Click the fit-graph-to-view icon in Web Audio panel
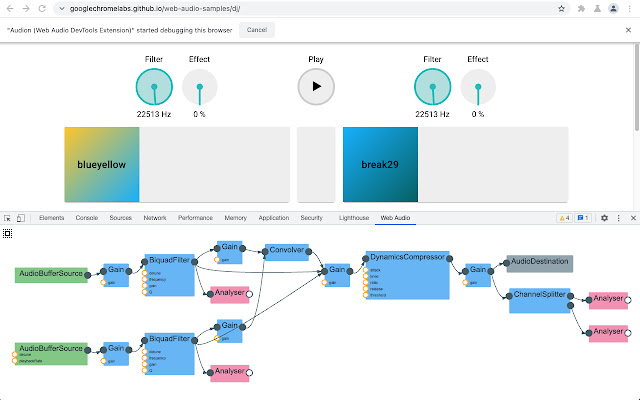Screen dimensions: 640x400 click(x=7, y=233)
